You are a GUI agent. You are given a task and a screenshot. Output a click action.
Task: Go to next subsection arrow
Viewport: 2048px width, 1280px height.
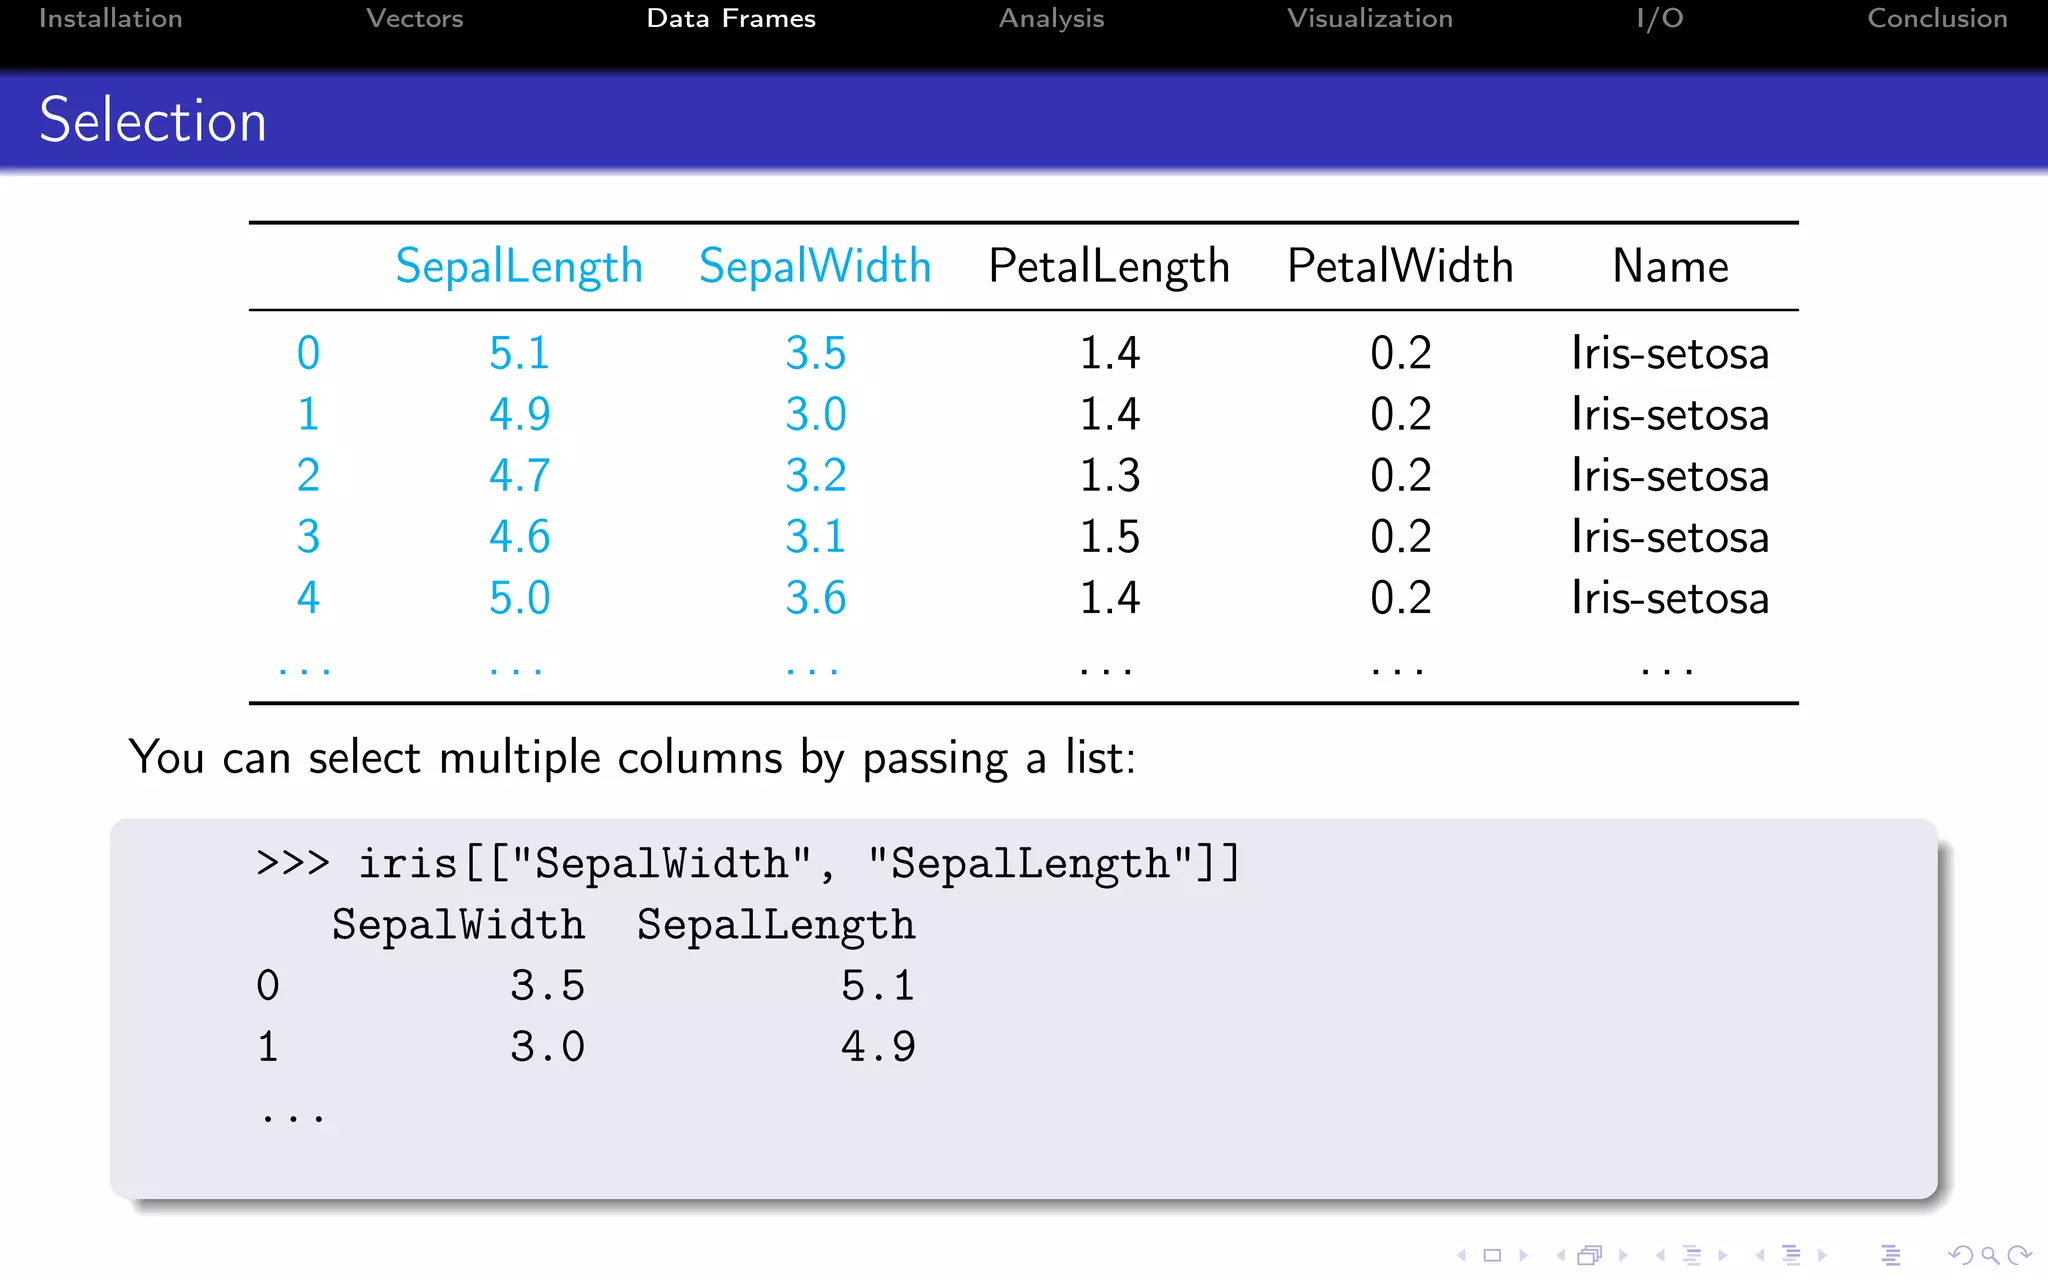pos(1722,1255)
